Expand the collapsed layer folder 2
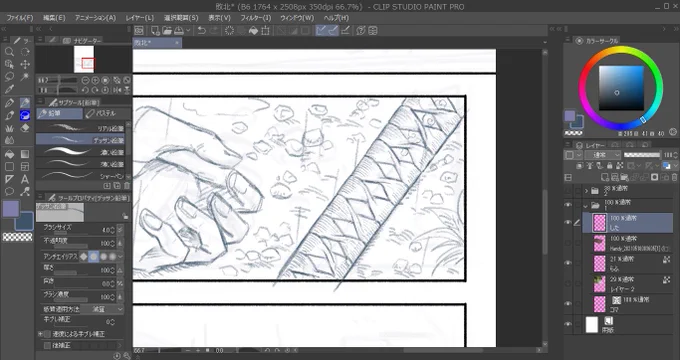680x360 pixels. (x=586, y=191)
